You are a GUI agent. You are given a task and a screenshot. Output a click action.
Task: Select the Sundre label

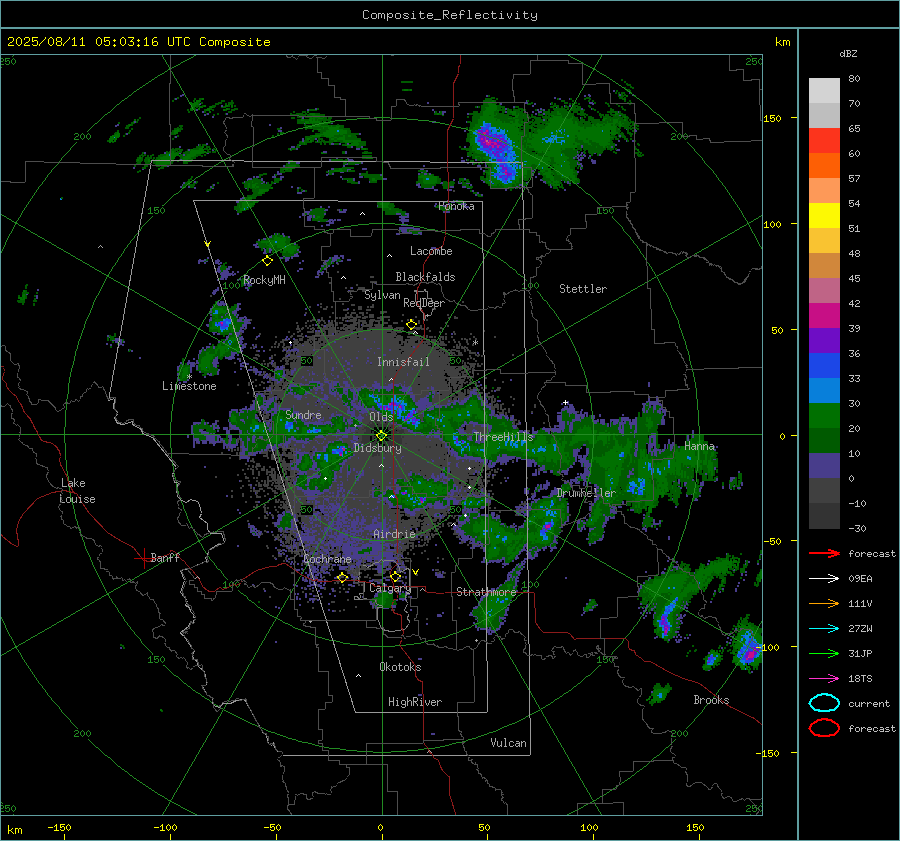[x=303, y=415]
